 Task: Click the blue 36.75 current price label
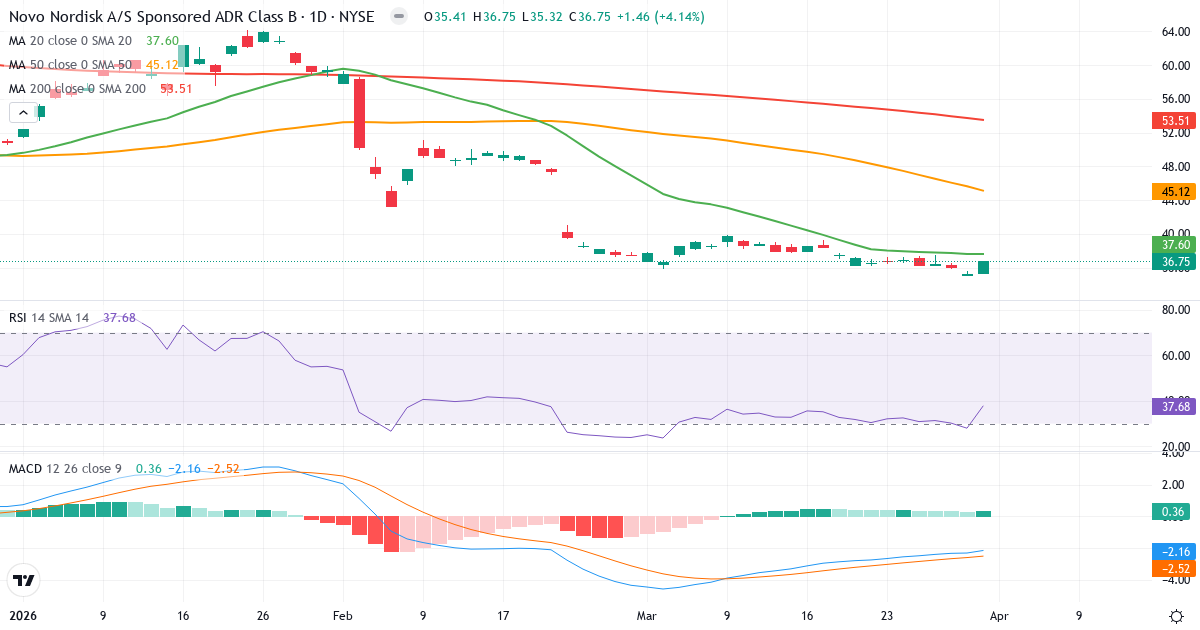[1173, 262]
